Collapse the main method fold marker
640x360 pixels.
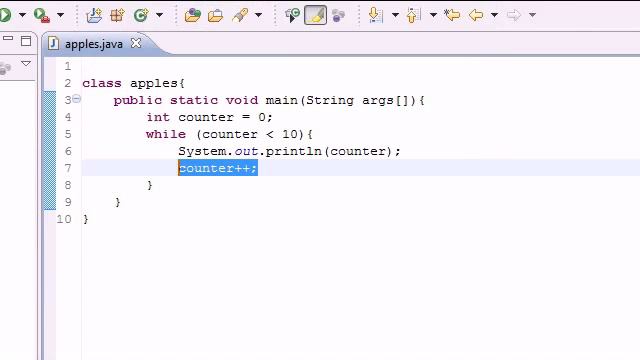point(76,99)
